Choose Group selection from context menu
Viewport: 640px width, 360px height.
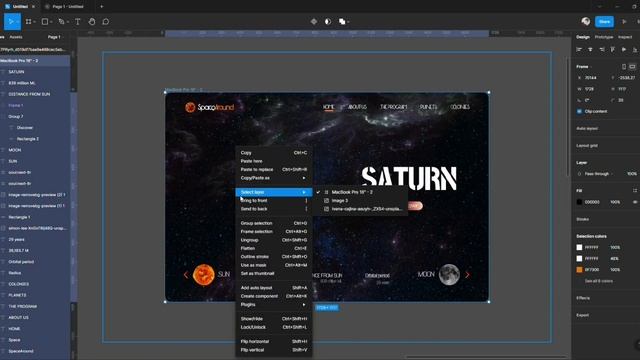(273, 223)
